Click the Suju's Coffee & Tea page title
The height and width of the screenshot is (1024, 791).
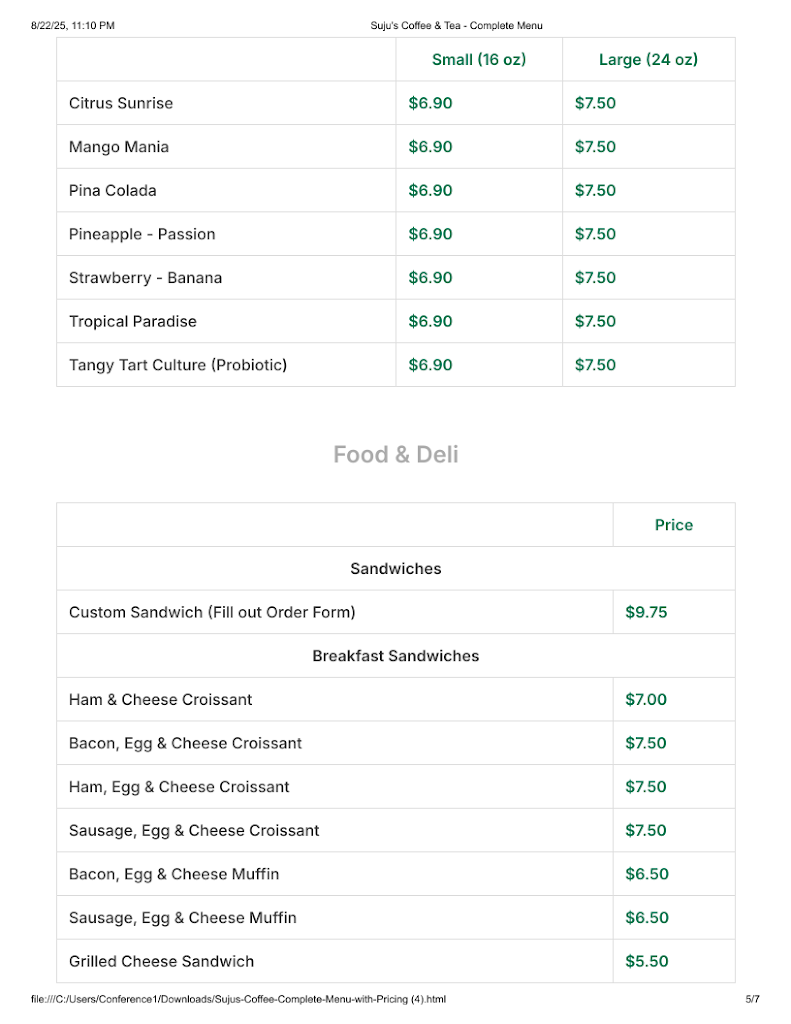(456, 25)
